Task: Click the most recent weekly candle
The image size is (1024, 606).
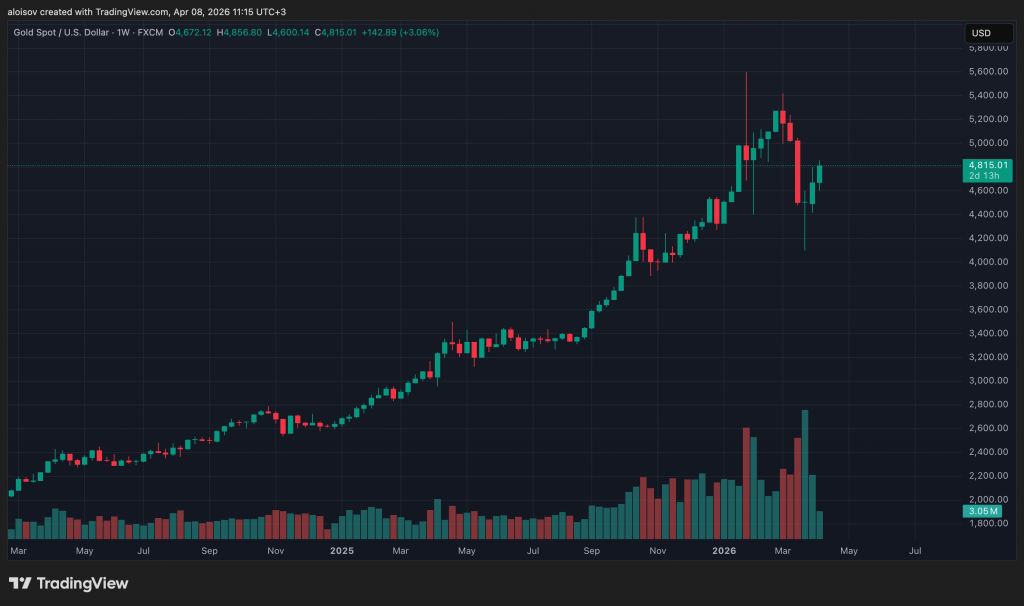Action: pos(820,174)
